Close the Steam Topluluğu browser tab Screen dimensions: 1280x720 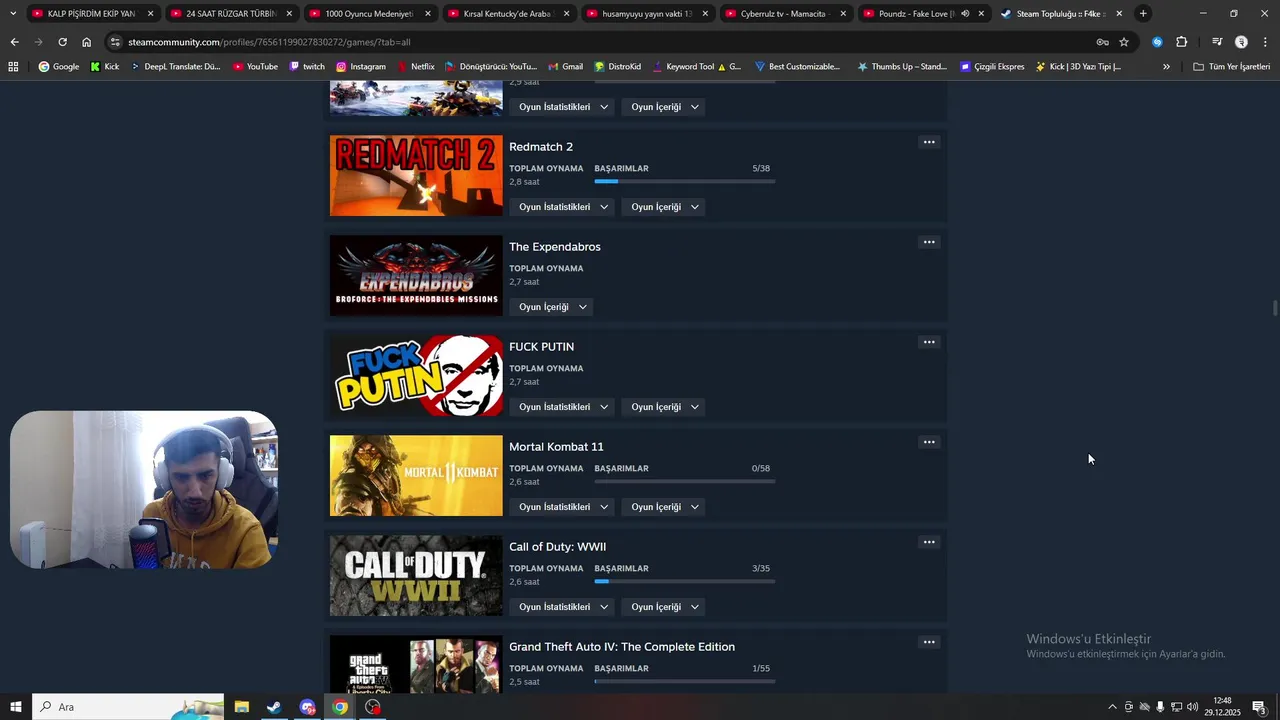click(x=1119, y=13)
